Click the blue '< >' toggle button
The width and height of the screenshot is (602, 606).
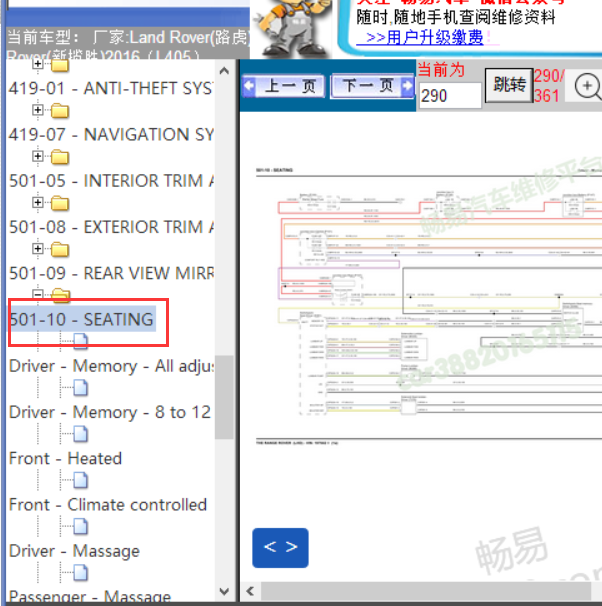[x=280, y=547]
